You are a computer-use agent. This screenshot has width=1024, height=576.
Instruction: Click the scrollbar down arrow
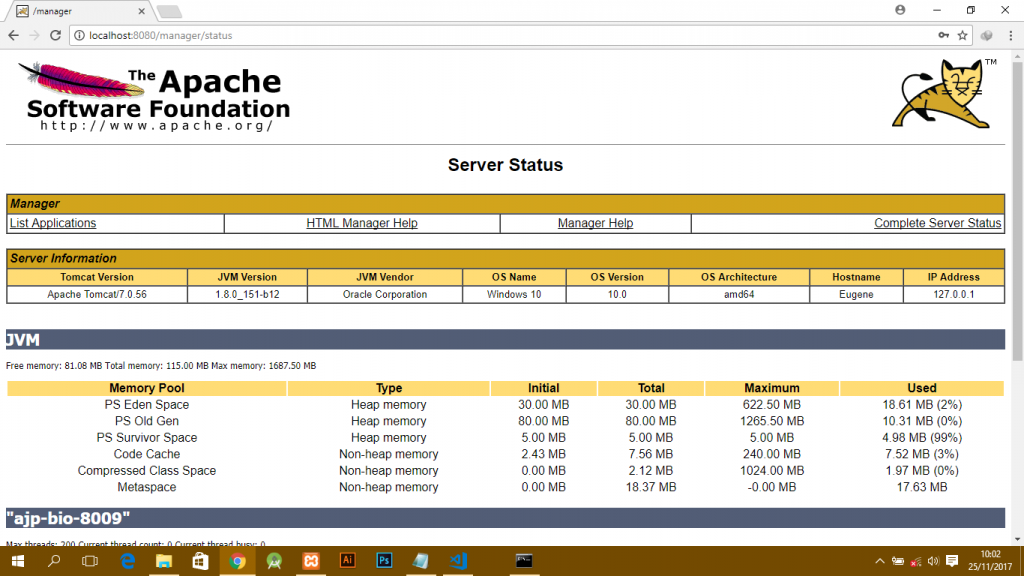1017,540
